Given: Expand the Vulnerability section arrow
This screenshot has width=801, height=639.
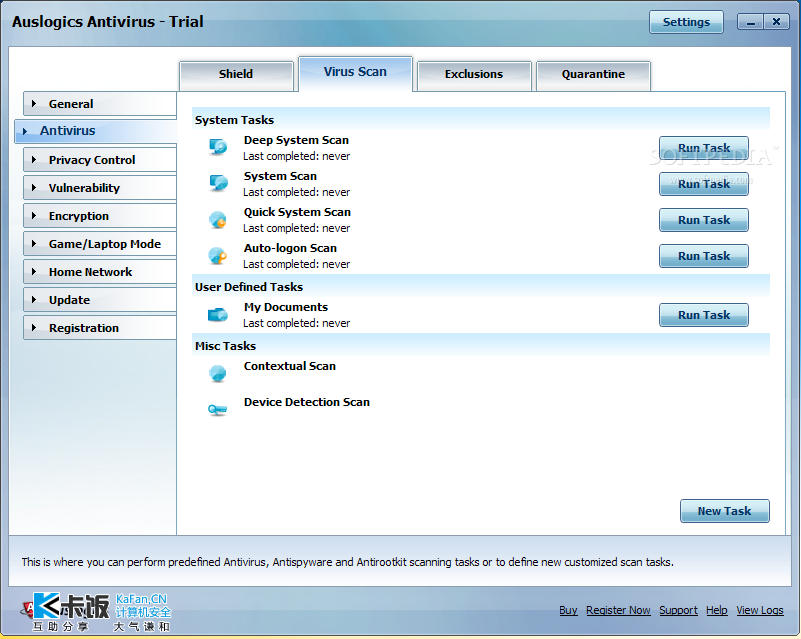Looking at the screenshot, I should 34,188.
